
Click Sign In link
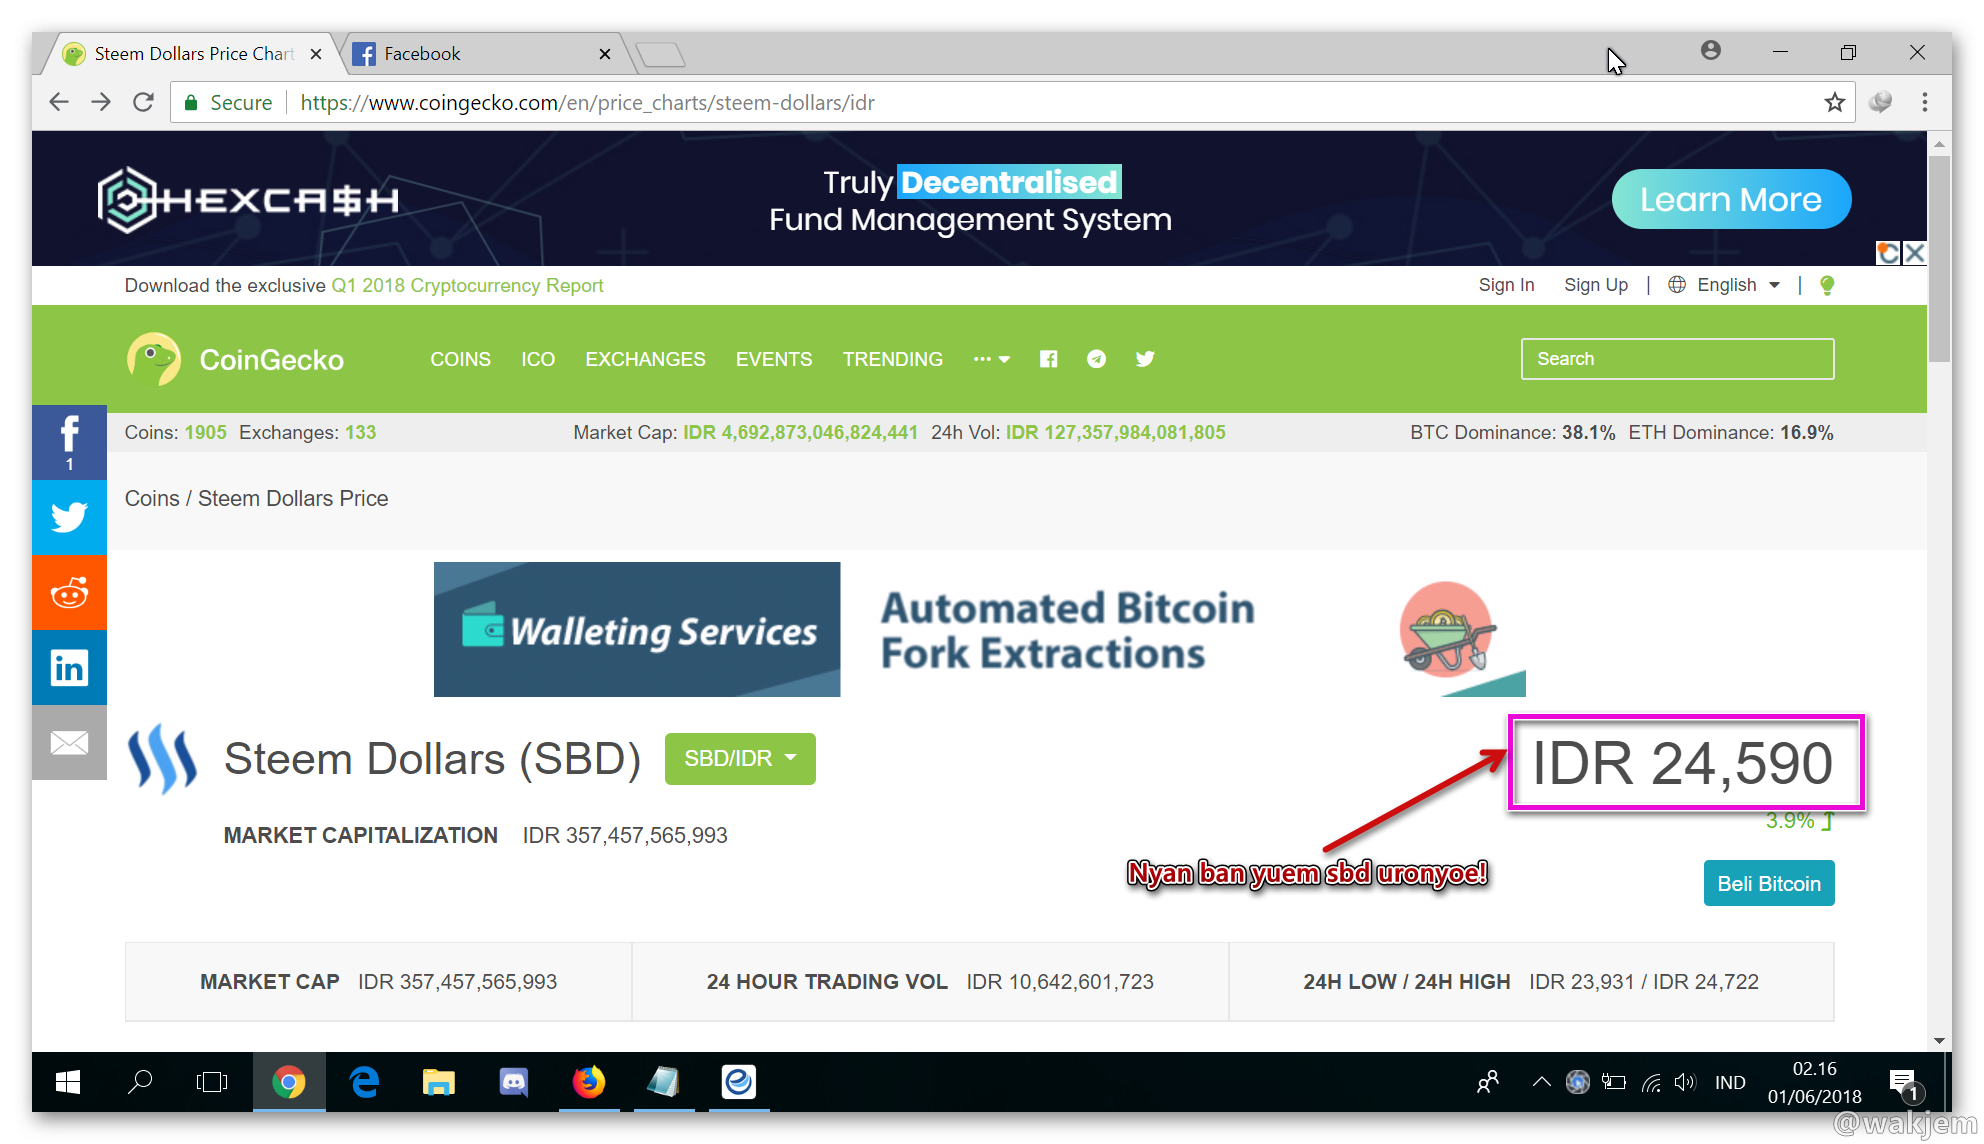[1506, 285]
